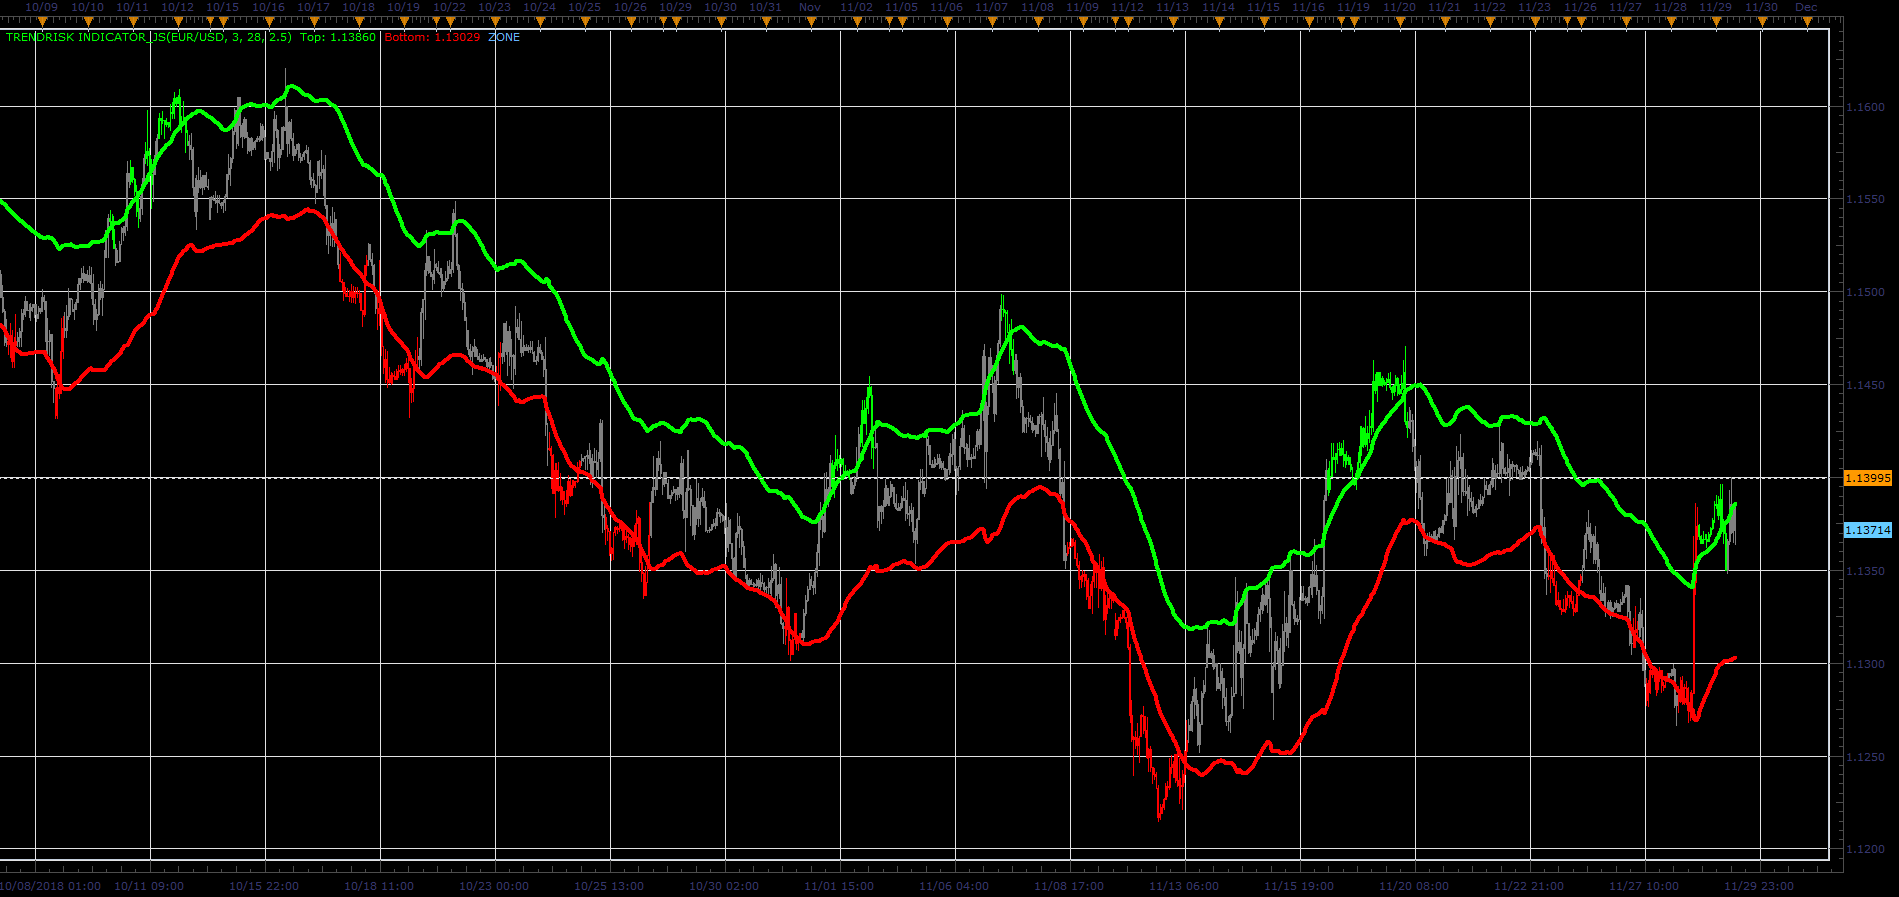Click the 1.1600 price axis label
The width and height of the screenshot is (1899, 897).
tap(1865, 107)
